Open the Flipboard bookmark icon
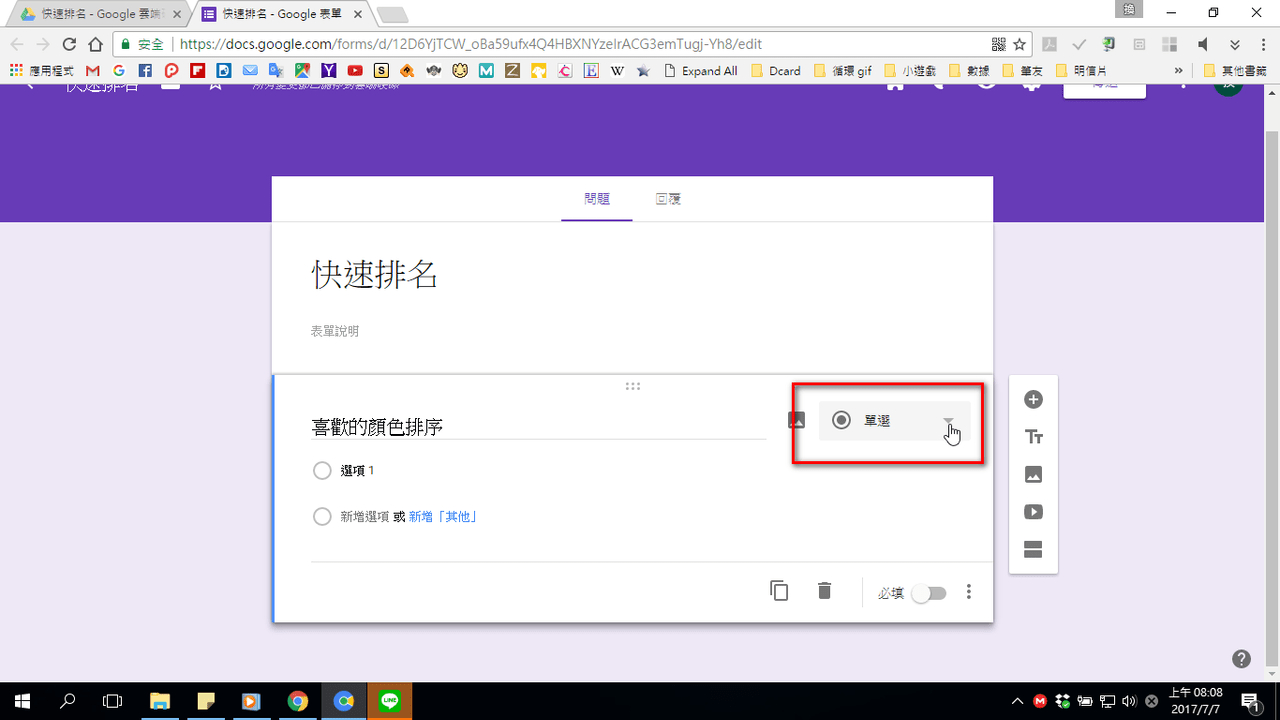 pyautogui.click(x=197, y=71)
